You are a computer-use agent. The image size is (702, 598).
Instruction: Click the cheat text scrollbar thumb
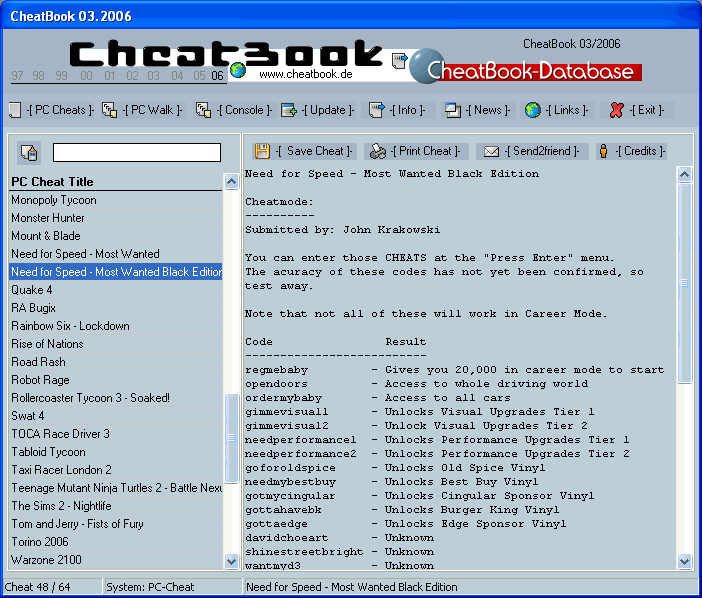(685, 283)
